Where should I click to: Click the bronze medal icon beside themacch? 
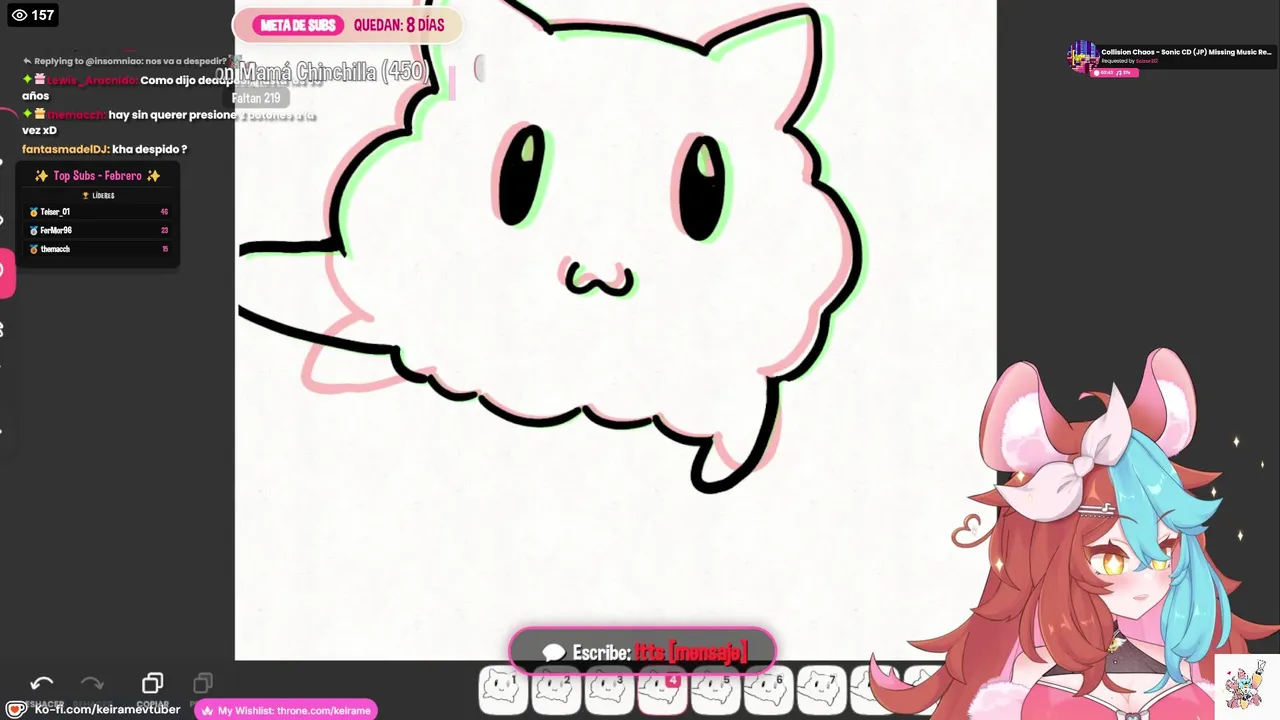tap(34, 249)
